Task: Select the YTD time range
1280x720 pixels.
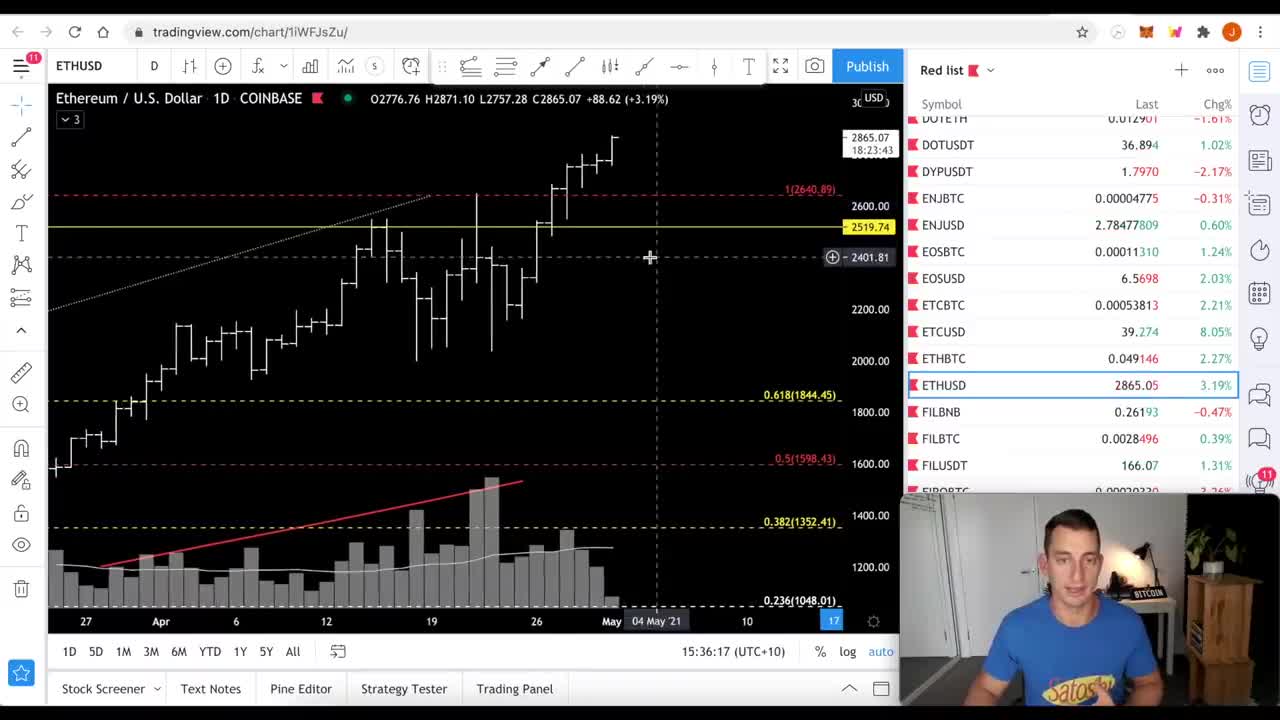Action: pyautogui.click(x=210, y=652)
